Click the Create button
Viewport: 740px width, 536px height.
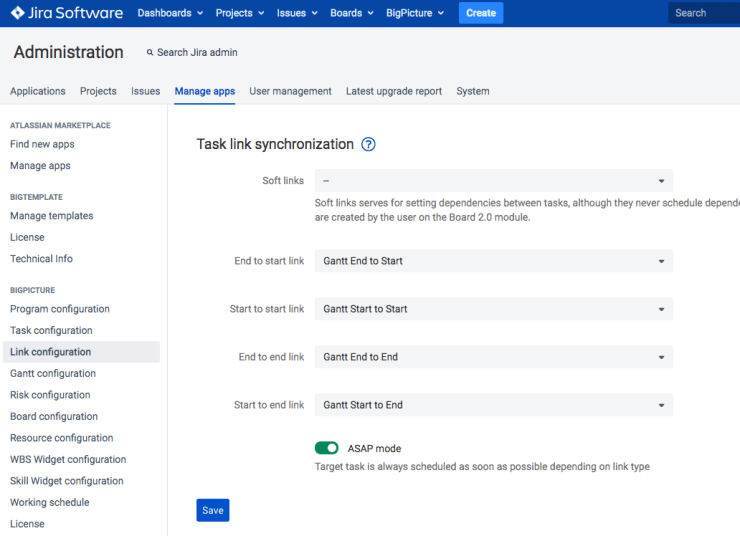pyautogui.click(x=481, y=13)
